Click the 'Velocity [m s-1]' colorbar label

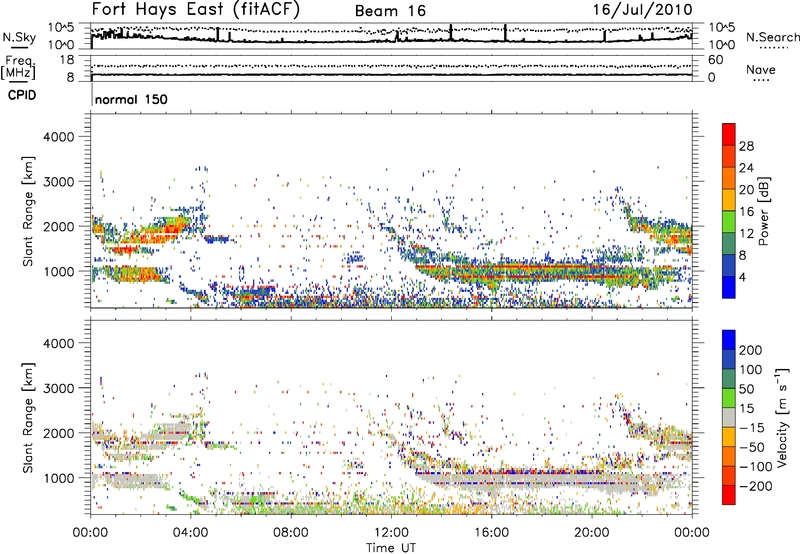click(782, 417)
